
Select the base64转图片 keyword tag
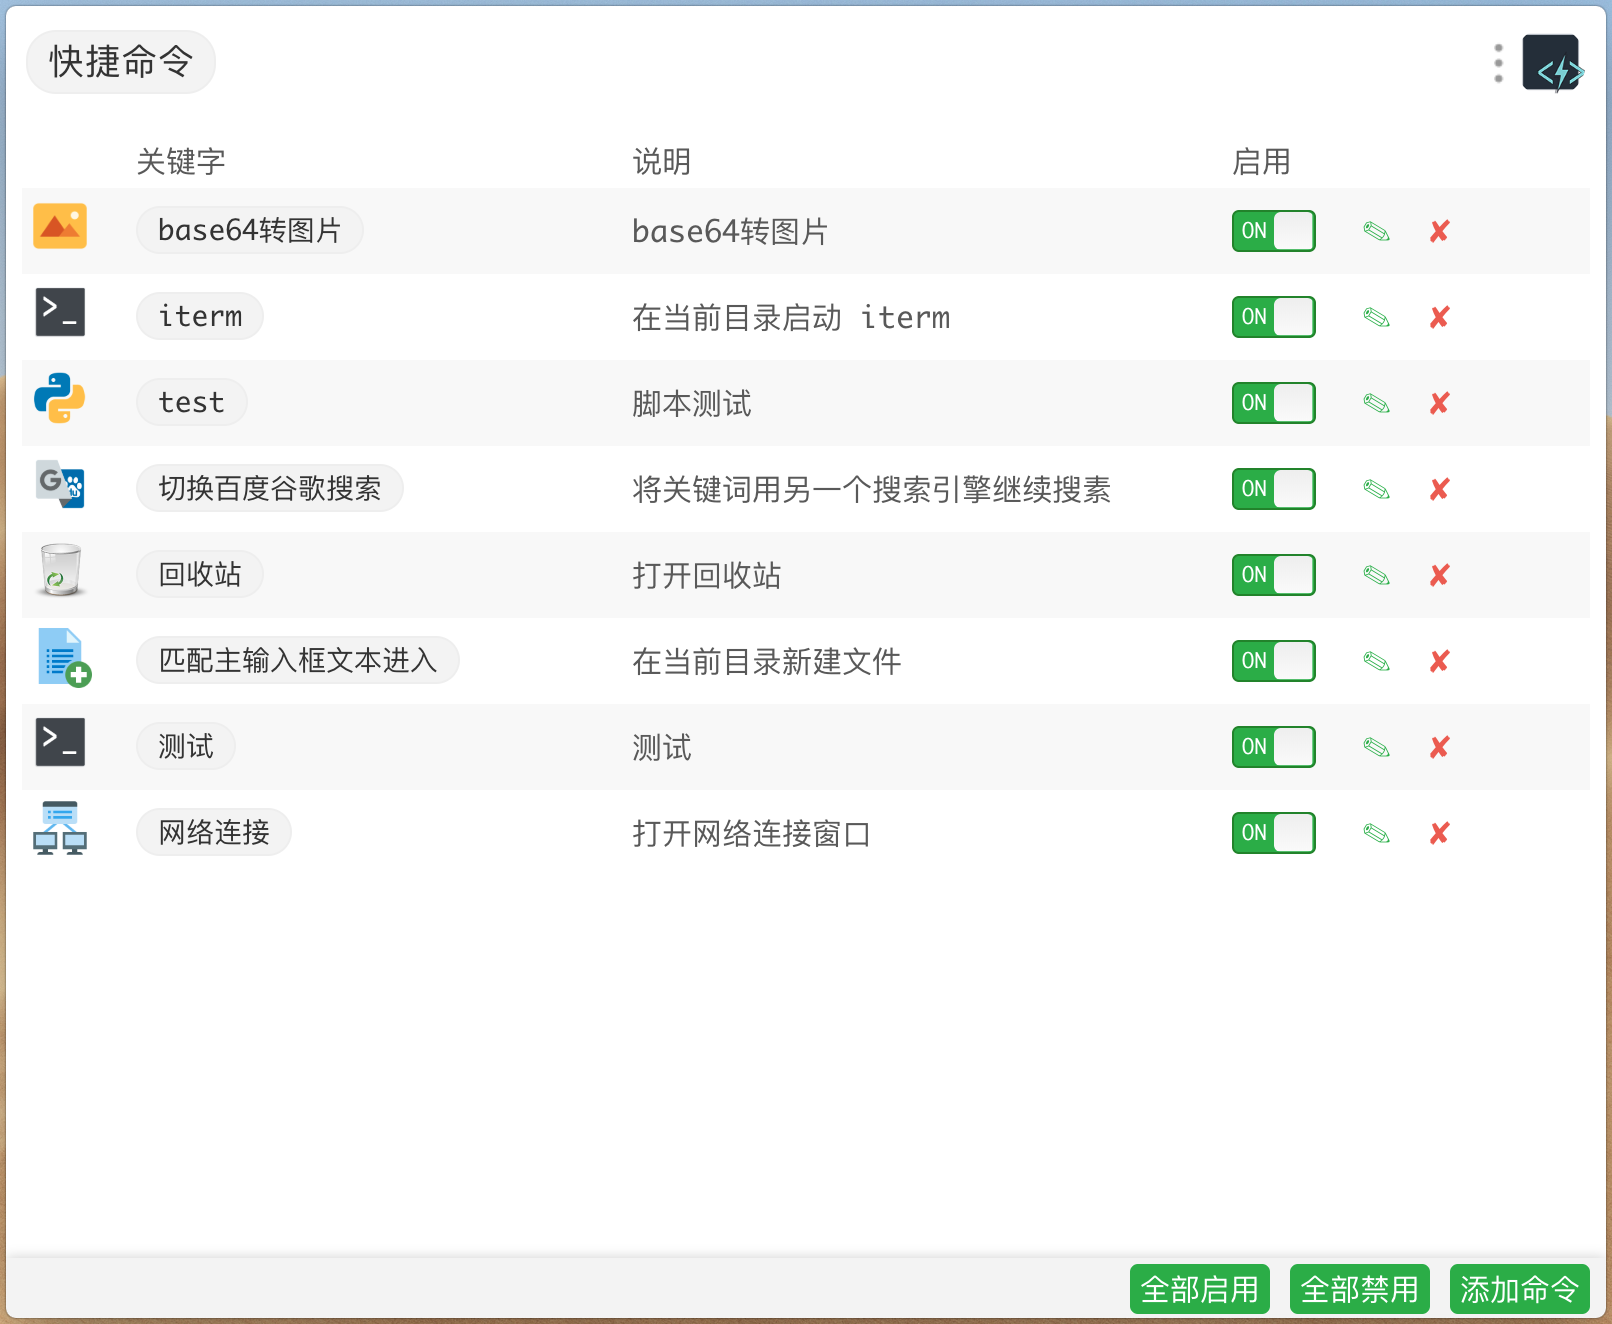250,230
